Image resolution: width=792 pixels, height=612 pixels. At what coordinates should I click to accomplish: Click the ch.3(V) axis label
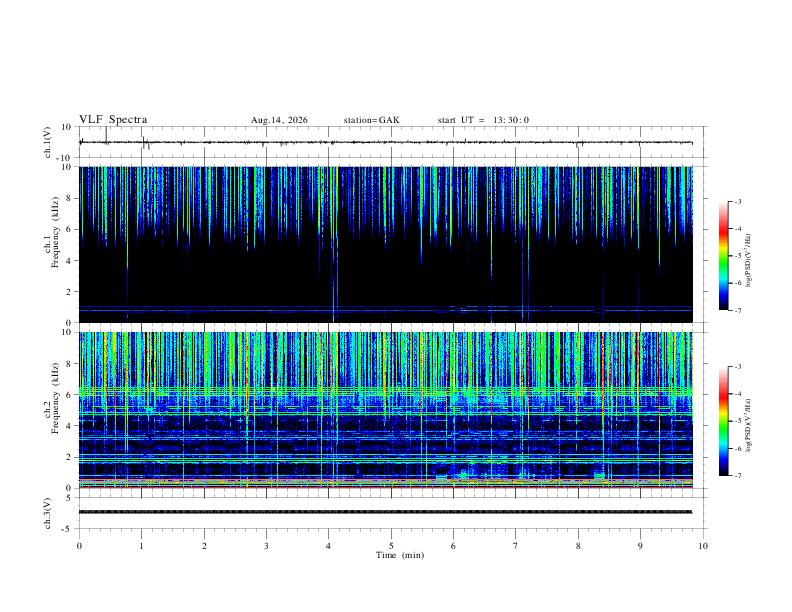coord(48,514)
